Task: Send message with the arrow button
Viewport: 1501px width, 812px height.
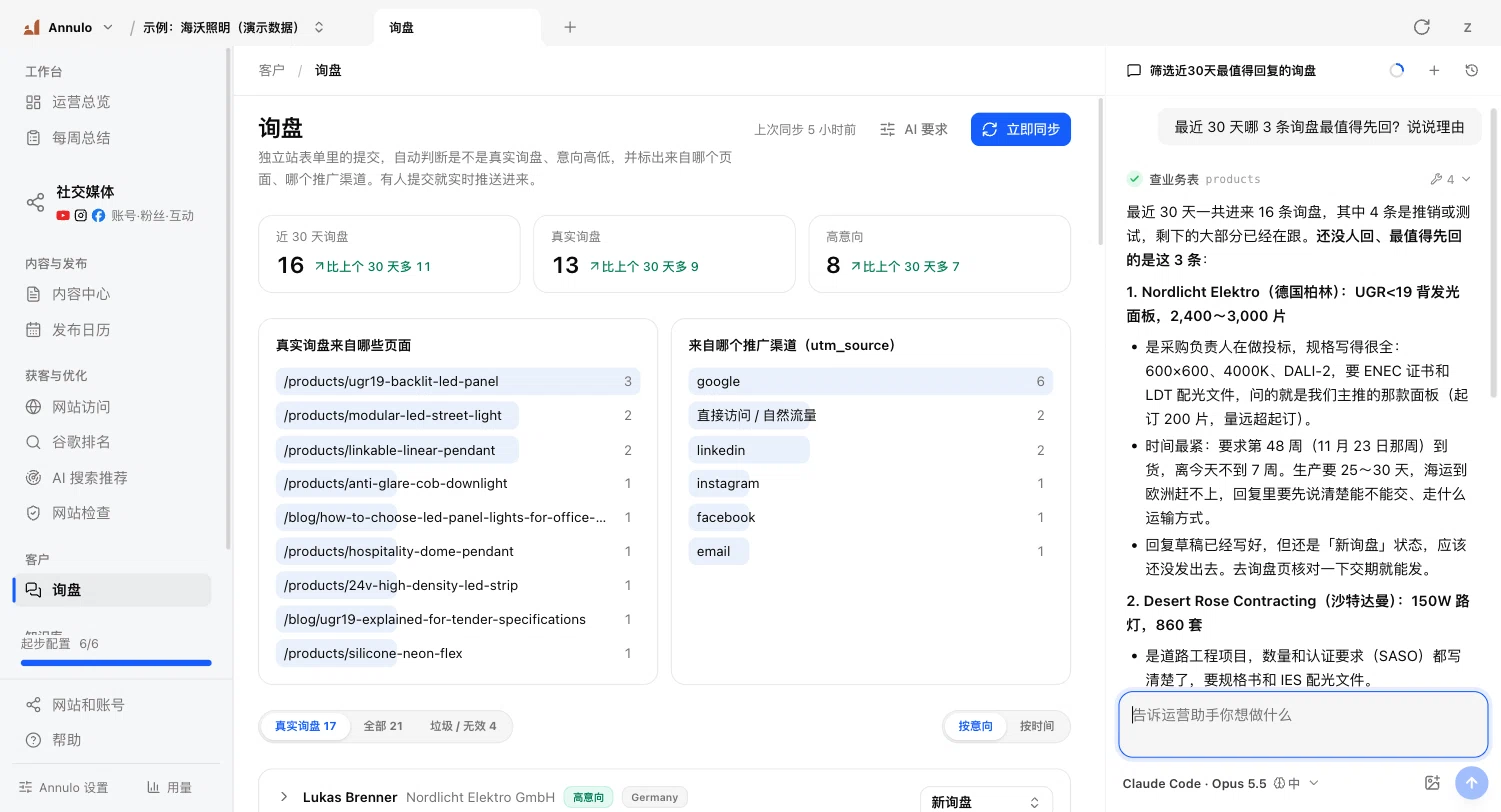Action: click(1471, 783)
